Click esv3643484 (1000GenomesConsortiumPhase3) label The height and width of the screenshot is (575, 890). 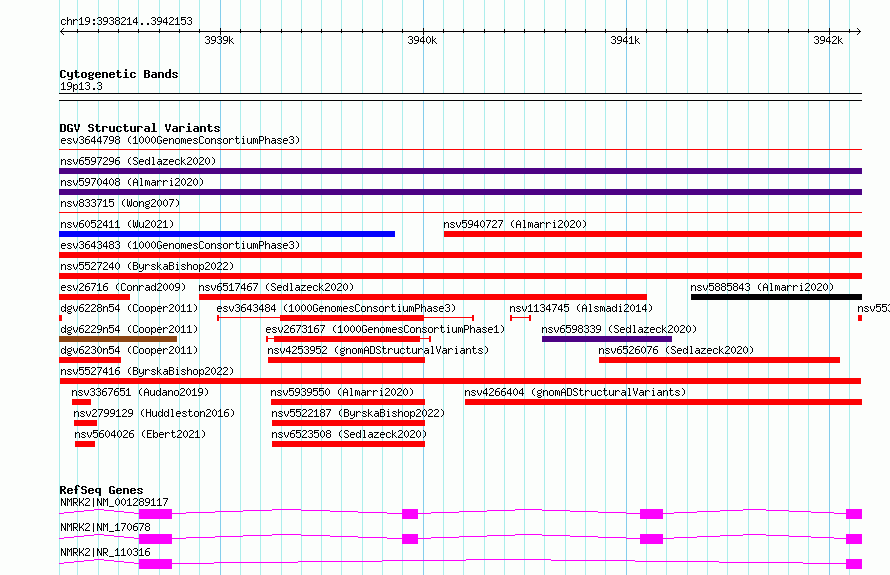[336, 308]
